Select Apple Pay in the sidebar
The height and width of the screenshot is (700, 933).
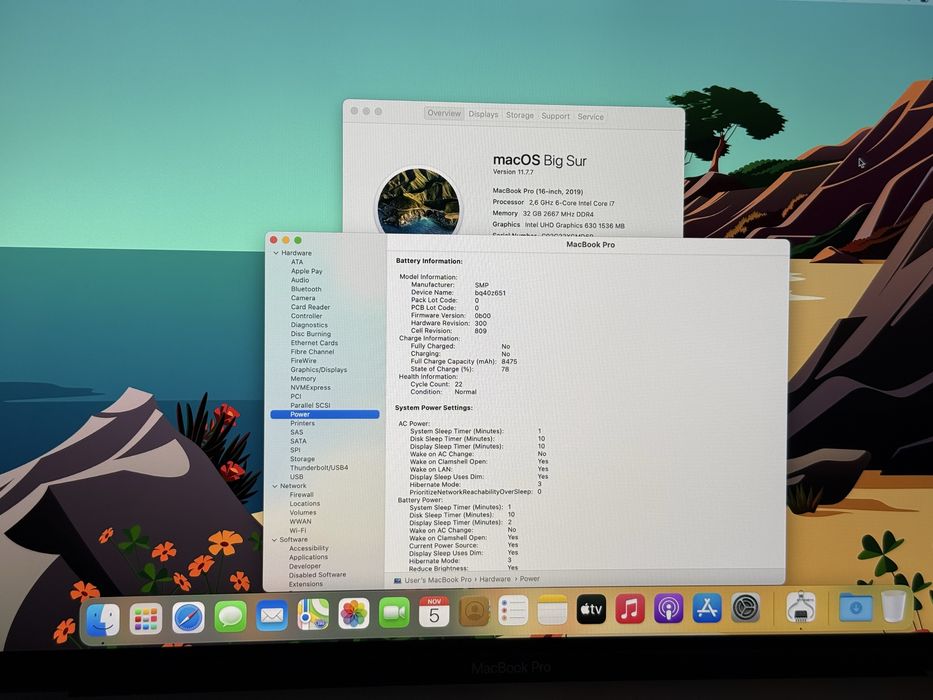click(306, 271)
